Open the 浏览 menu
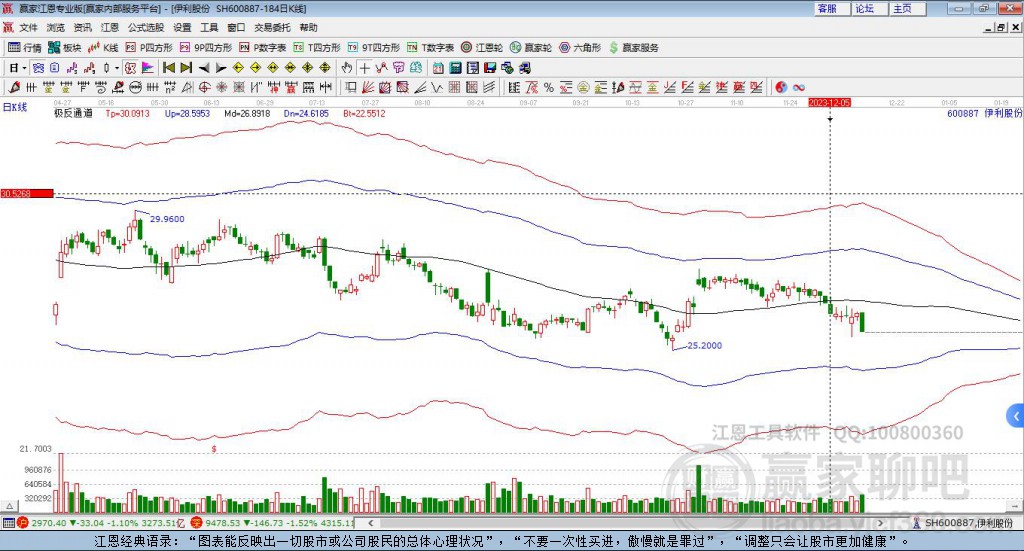This screenshot has width=1024, height=551. click(x=56, y=27)
